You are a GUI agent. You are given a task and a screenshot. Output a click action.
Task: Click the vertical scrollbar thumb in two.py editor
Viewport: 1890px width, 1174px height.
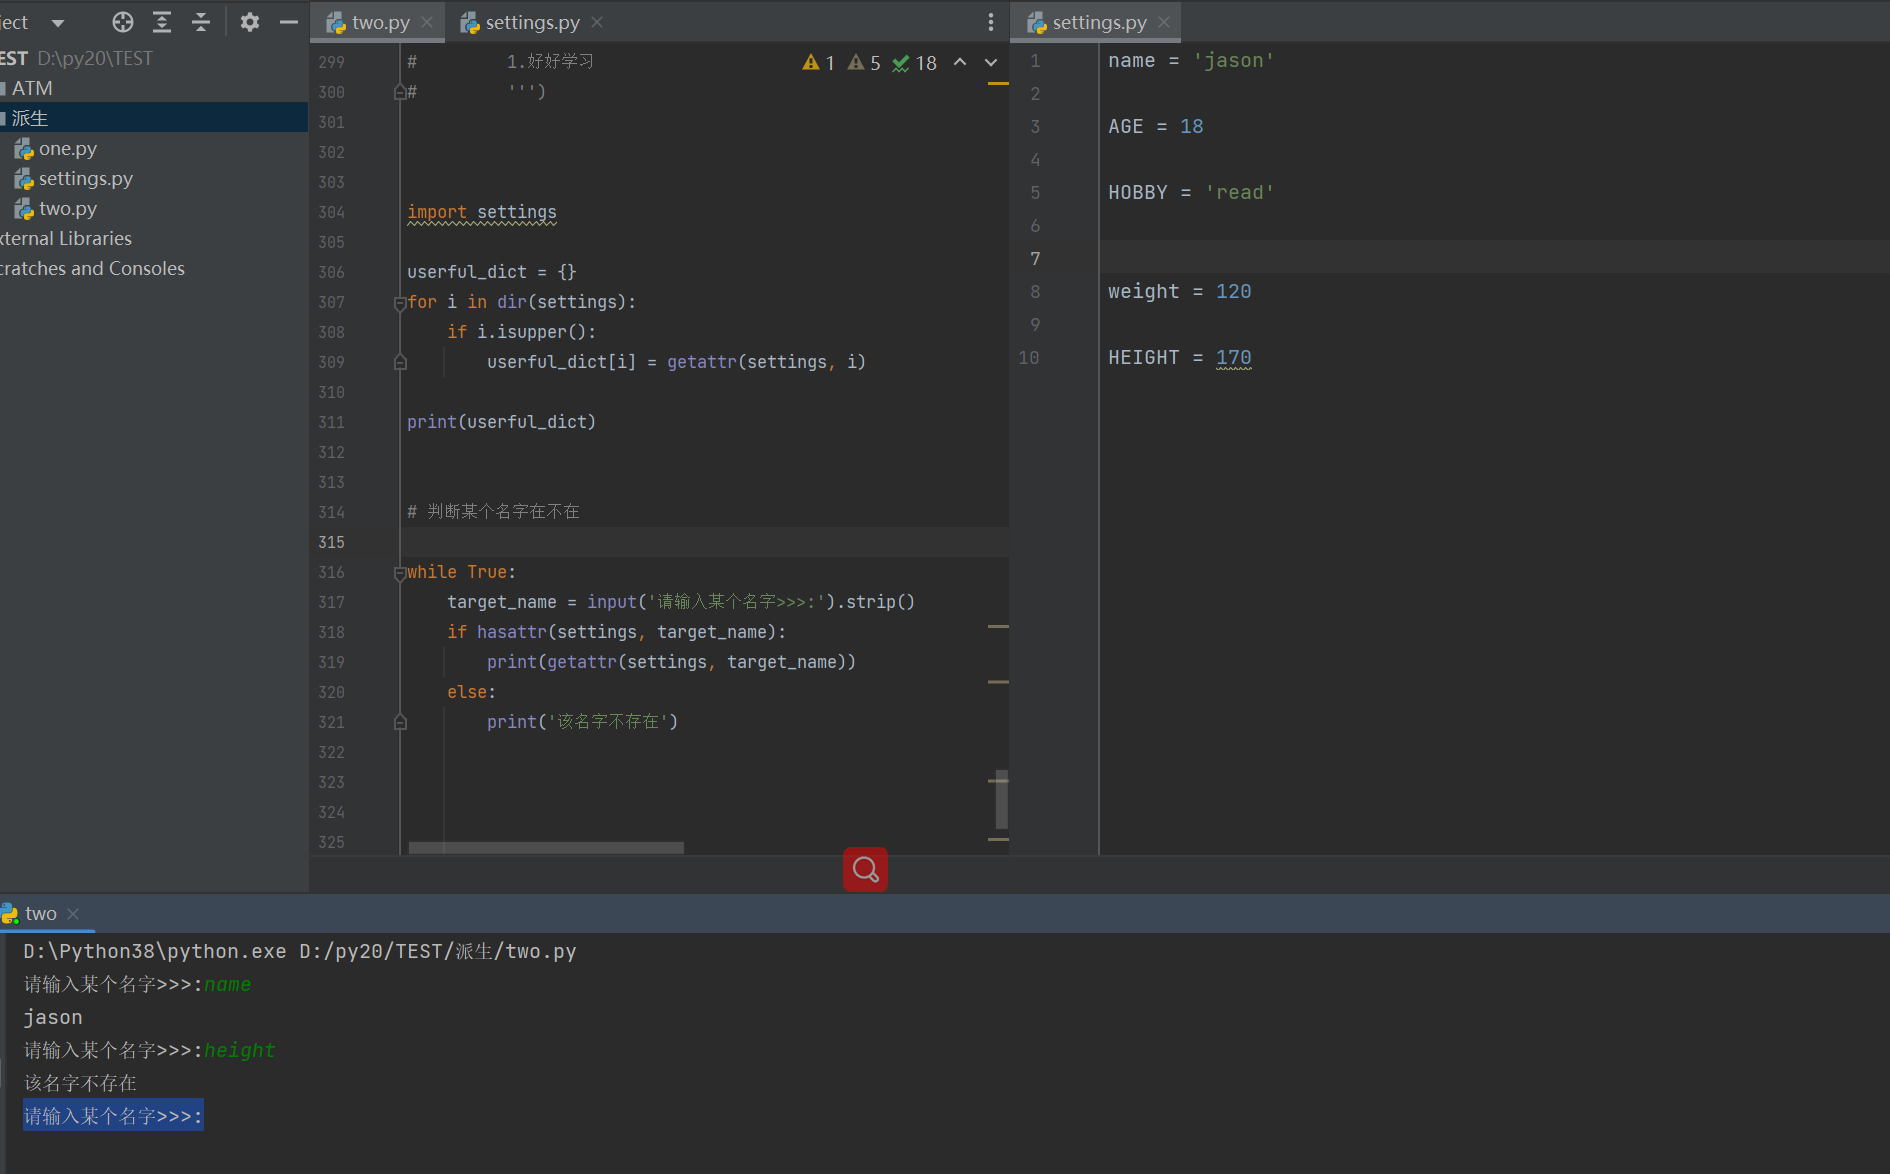[x=1001, y=798]
